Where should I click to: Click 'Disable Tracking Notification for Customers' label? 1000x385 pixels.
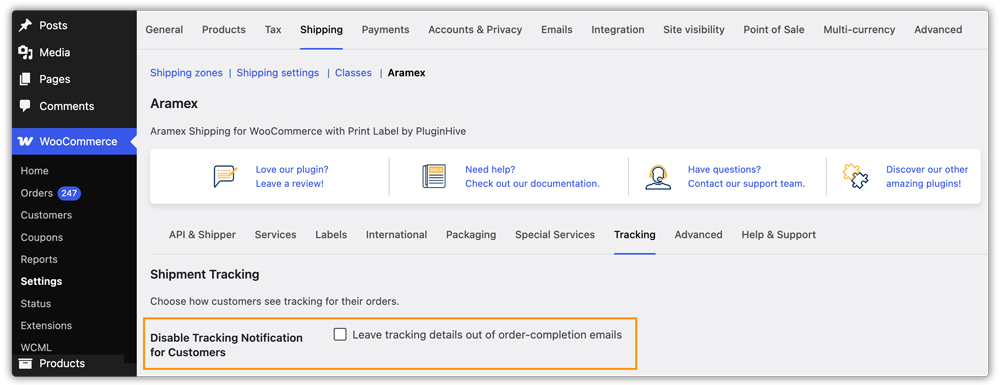pyautogui.click(x=226, y=345)
